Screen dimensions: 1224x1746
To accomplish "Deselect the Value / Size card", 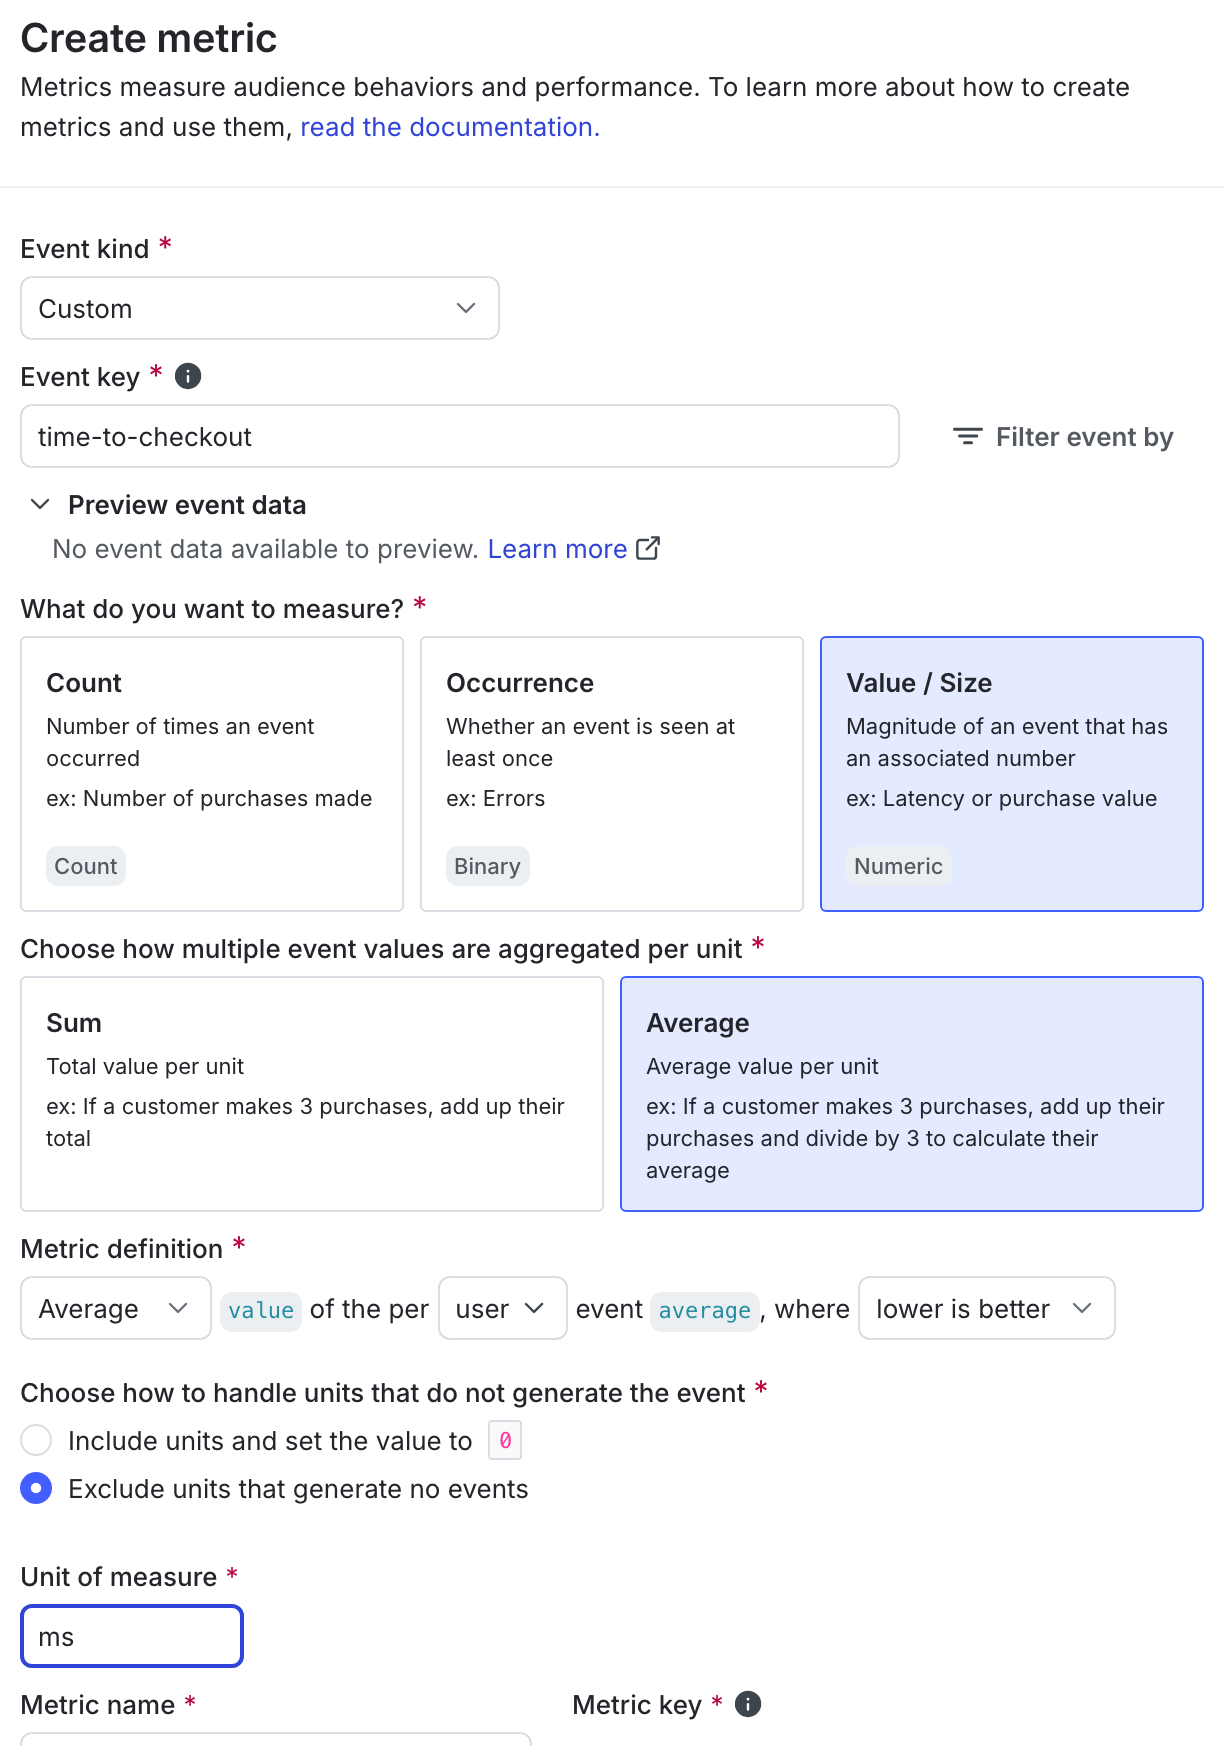I will 1012,774.
